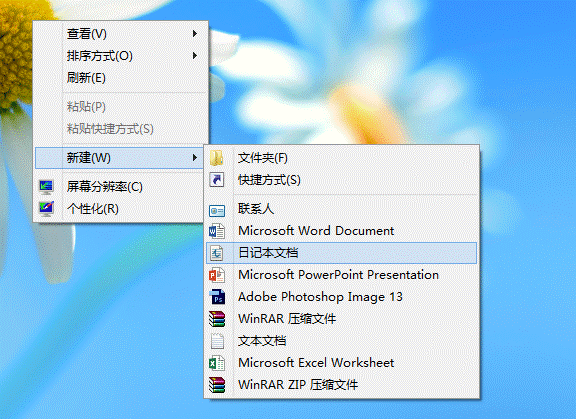Create a new WinRAR ZIP 压缩文件
Viewport: 576px width, 419px height.
[342, 385]
